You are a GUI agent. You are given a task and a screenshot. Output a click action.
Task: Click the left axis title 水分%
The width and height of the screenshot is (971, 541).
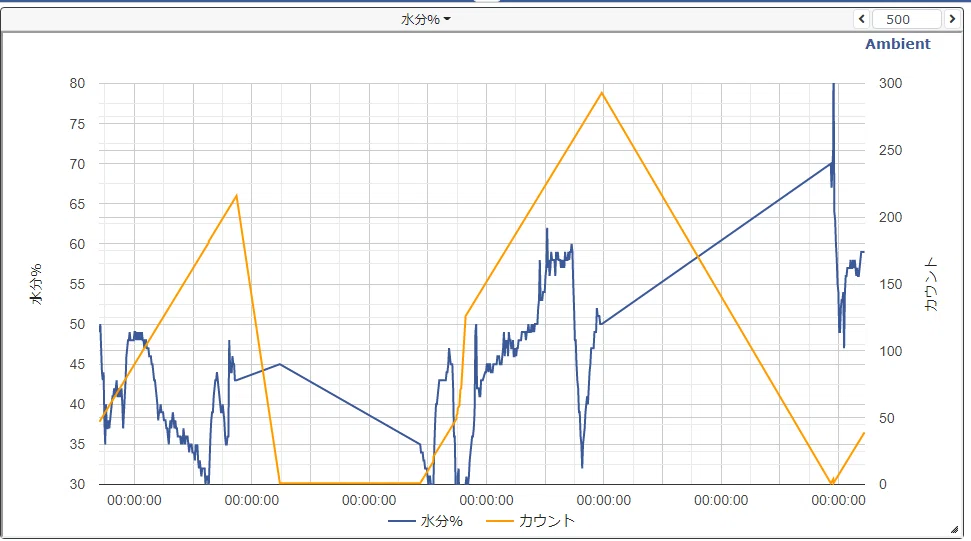37,283
